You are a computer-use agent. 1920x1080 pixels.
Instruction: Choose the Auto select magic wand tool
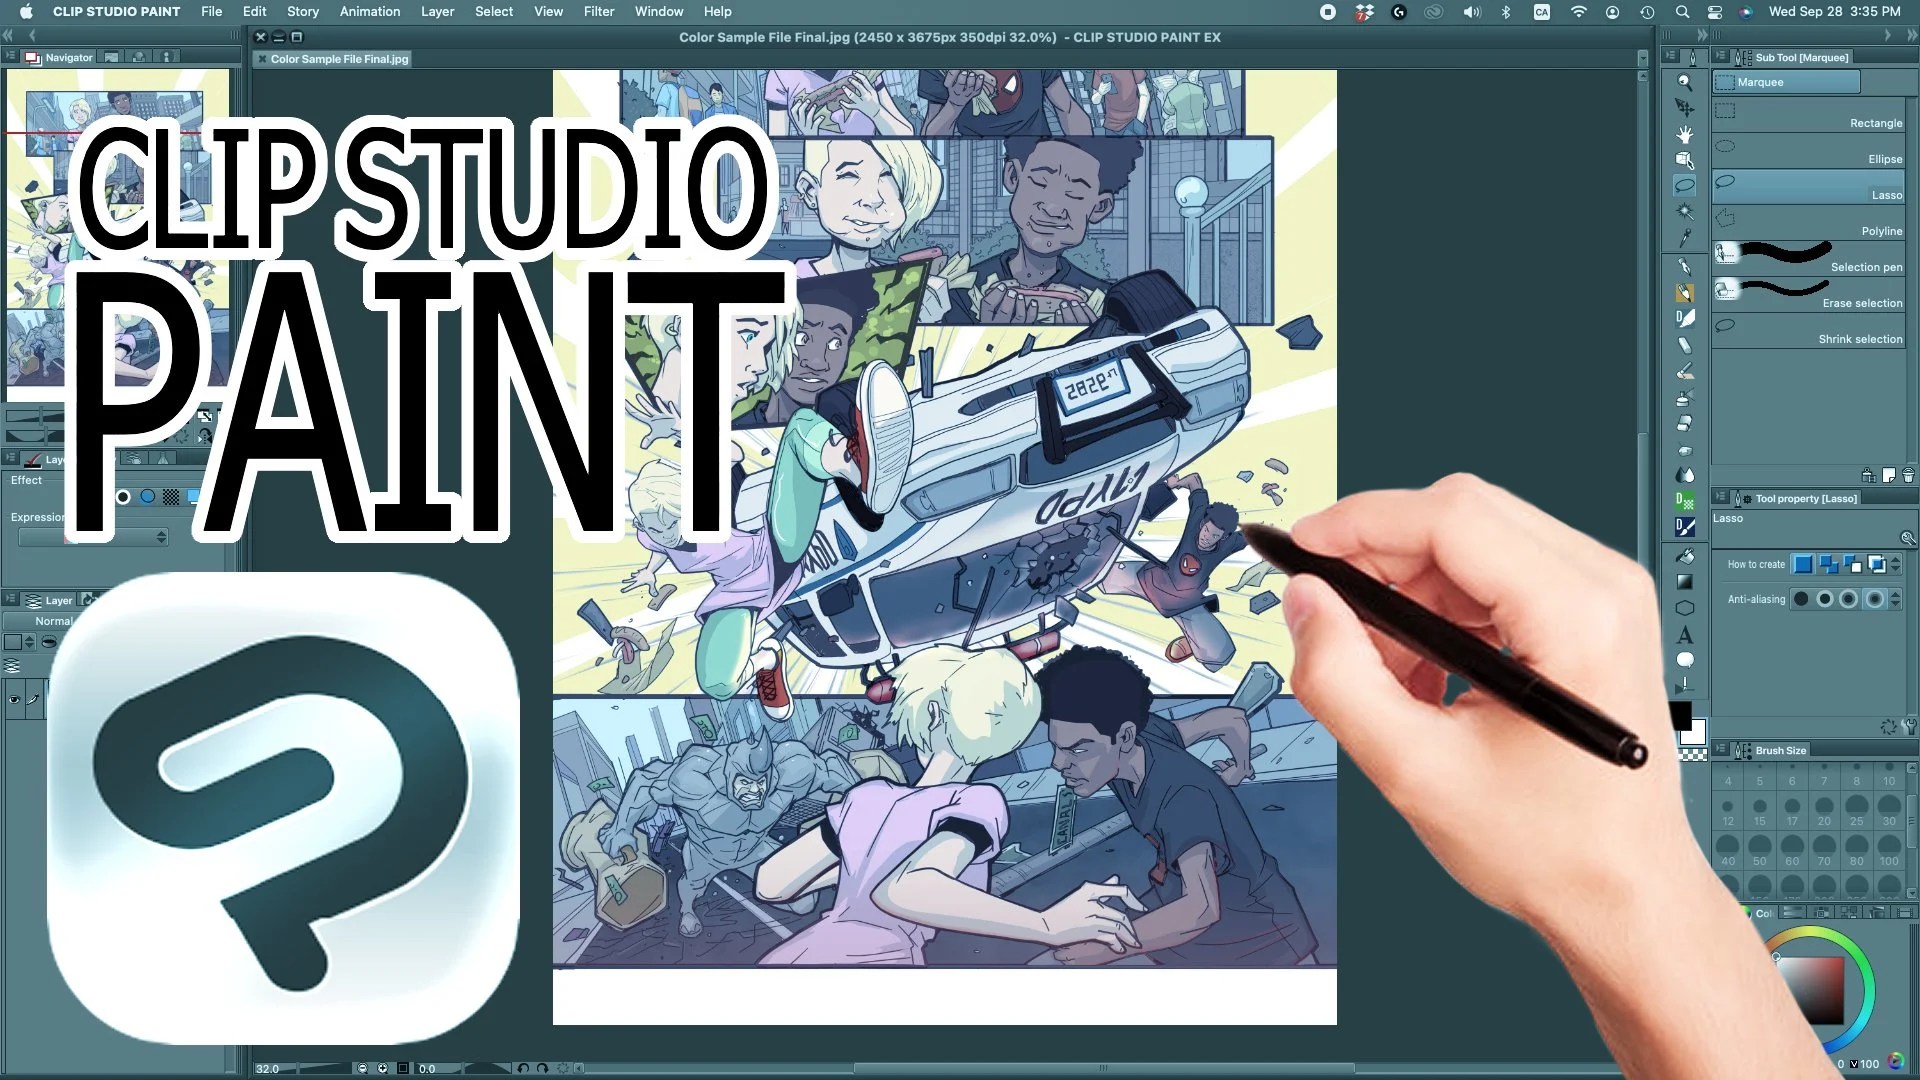(1684, 211)
